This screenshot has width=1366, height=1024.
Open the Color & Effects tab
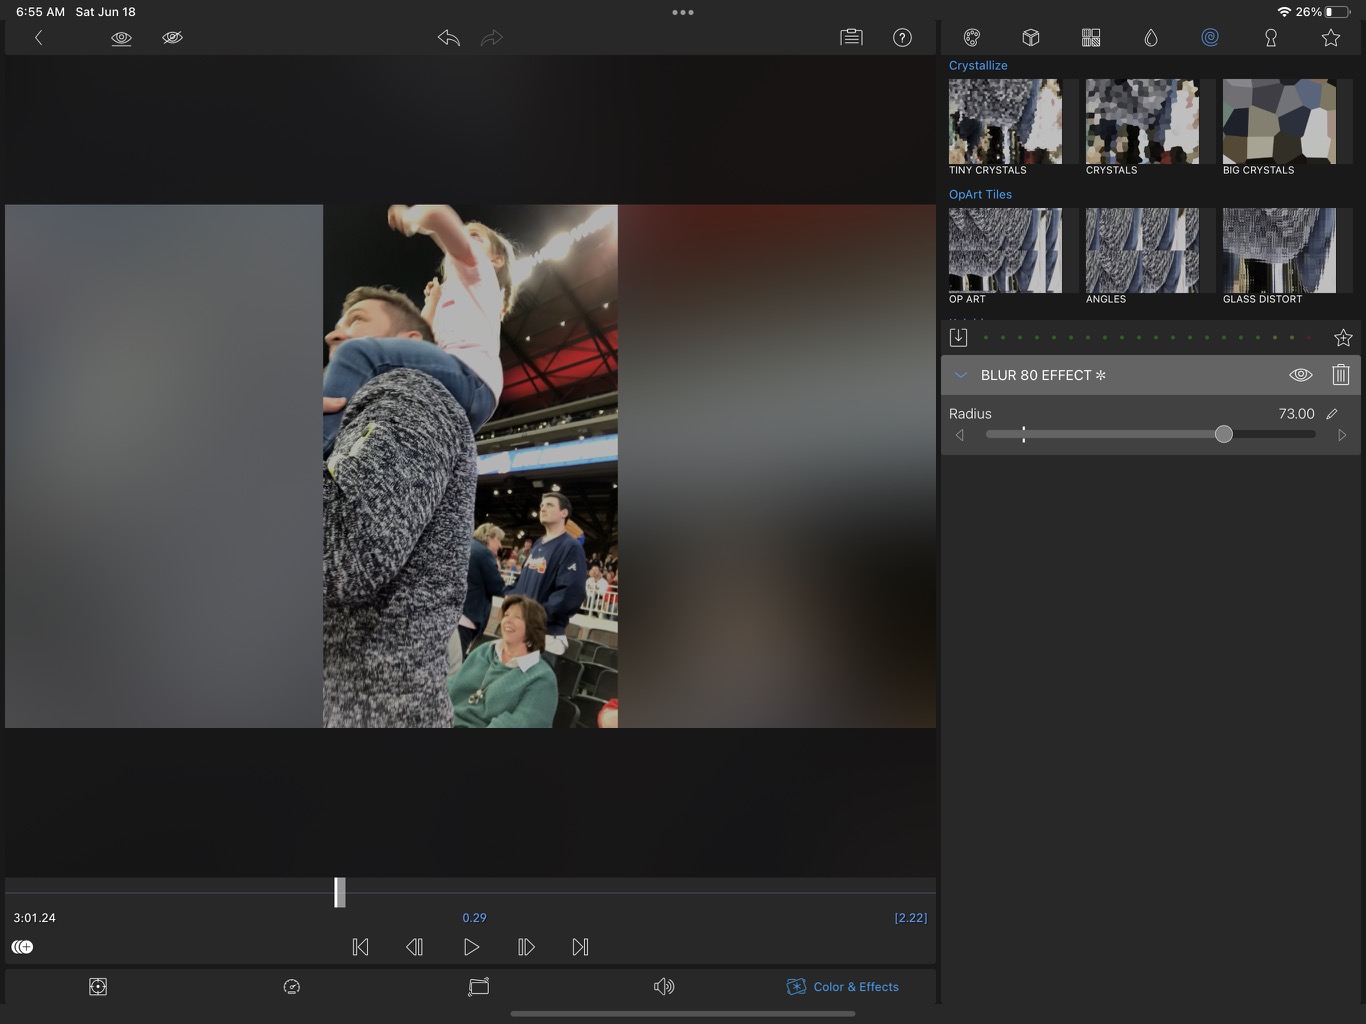[x=843, y=986]
